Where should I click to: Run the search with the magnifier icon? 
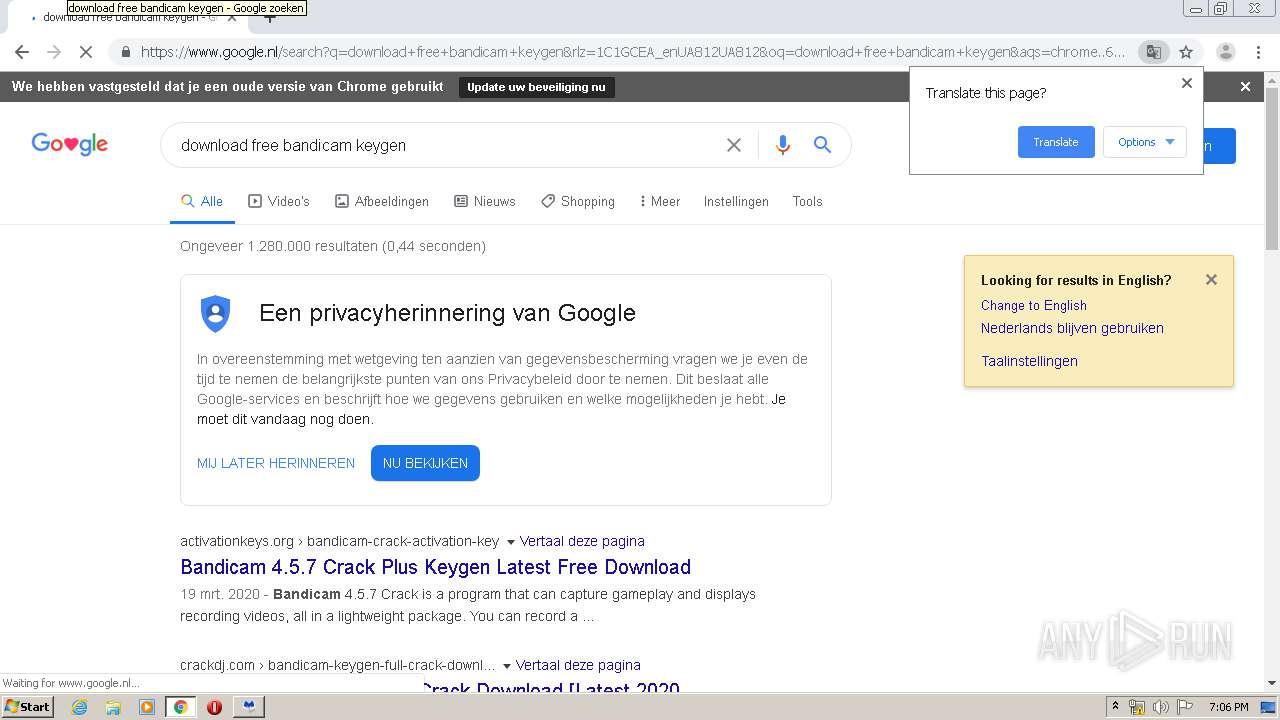822,145
